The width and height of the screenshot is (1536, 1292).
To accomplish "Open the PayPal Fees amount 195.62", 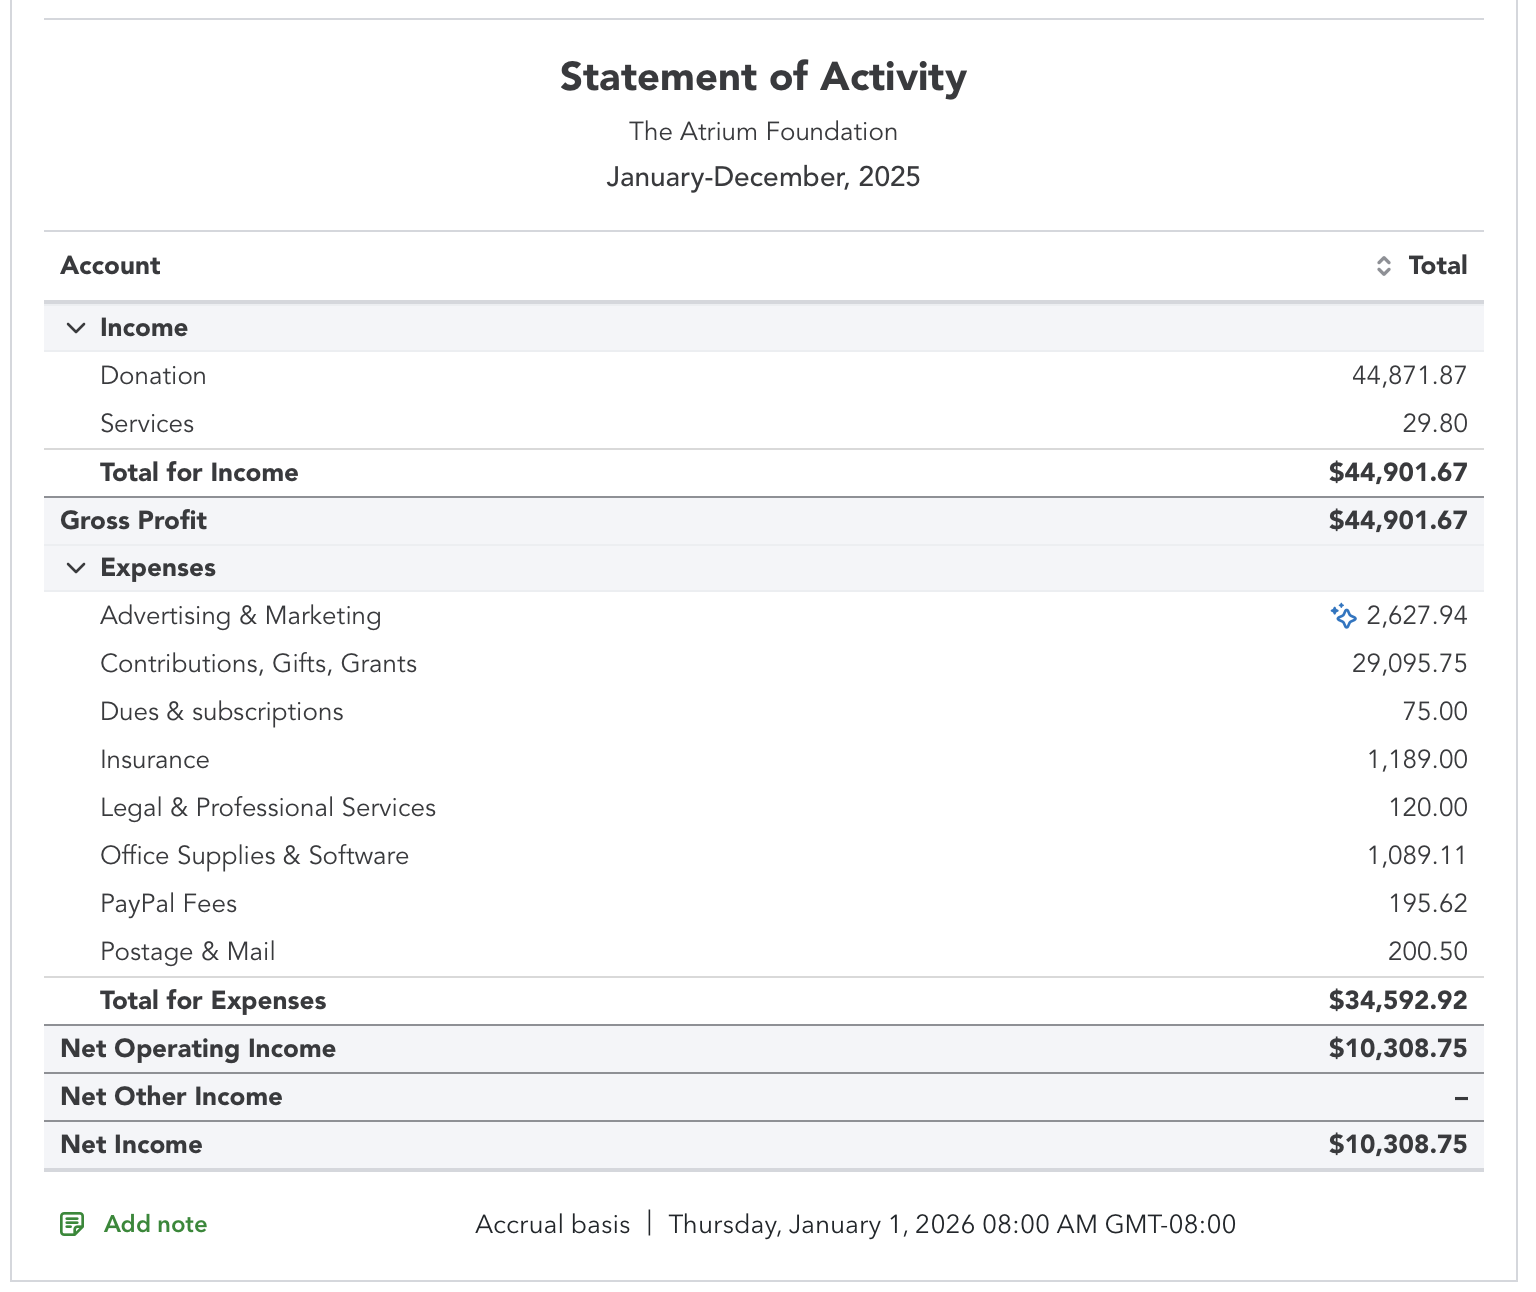I will click(x=1427, y=904).
